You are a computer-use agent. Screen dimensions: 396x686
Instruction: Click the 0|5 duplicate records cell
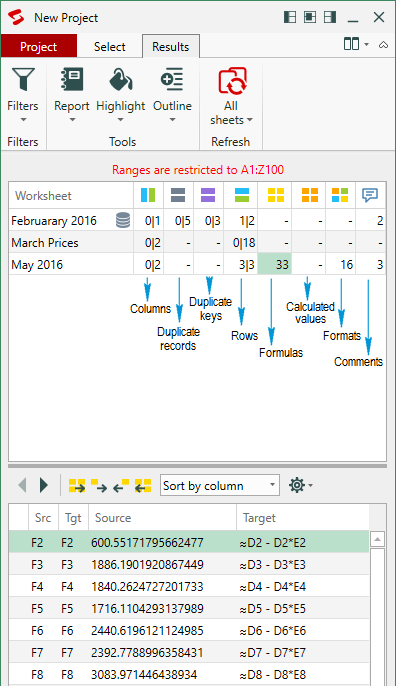pos(179,220)
